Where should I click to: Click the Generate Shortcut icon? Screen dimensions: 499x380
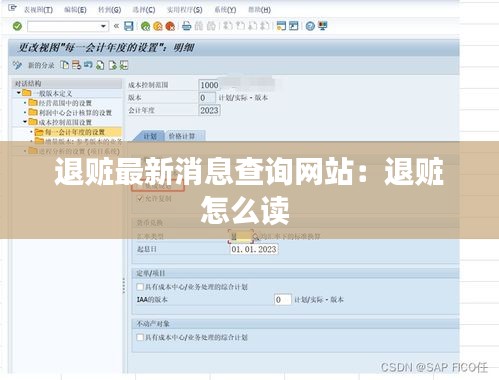coord(294,26)
